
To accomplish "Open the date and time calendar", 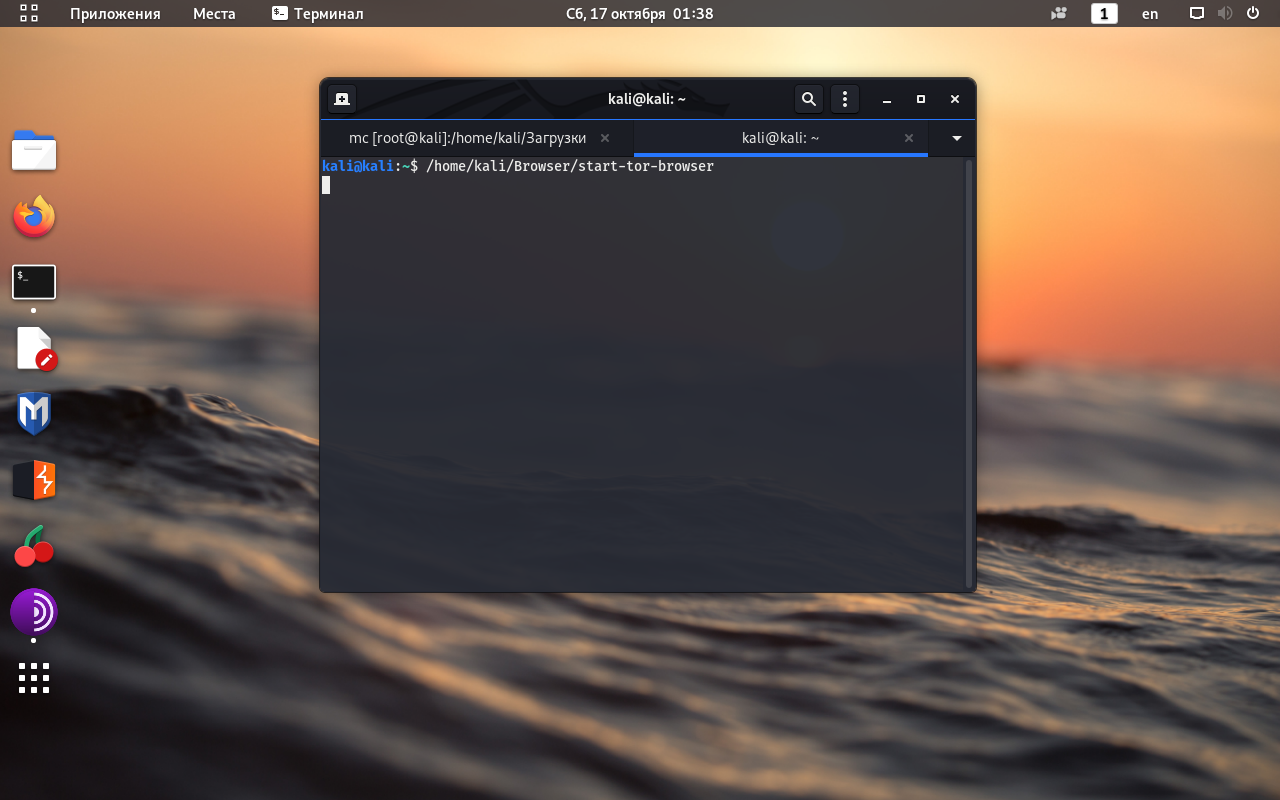I will 640,14.
